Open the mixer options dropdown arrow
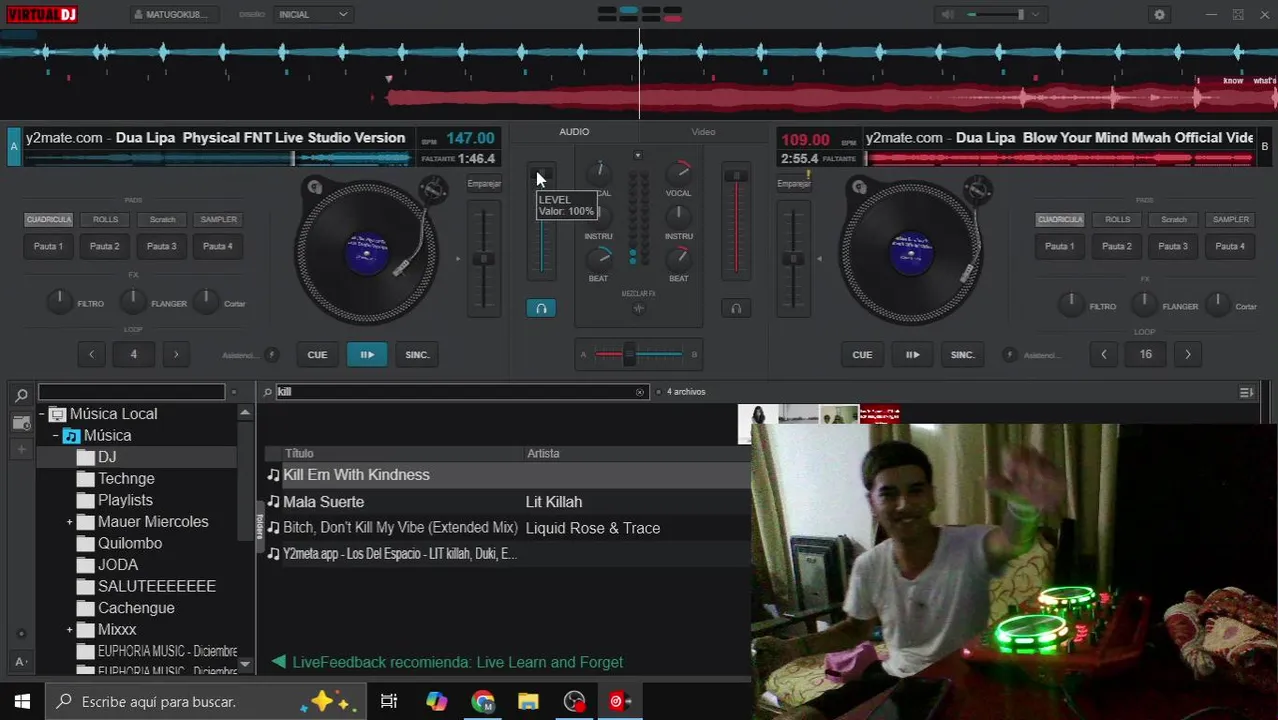The height and width of the screenshot is (720, 1278). click(638, 155)
